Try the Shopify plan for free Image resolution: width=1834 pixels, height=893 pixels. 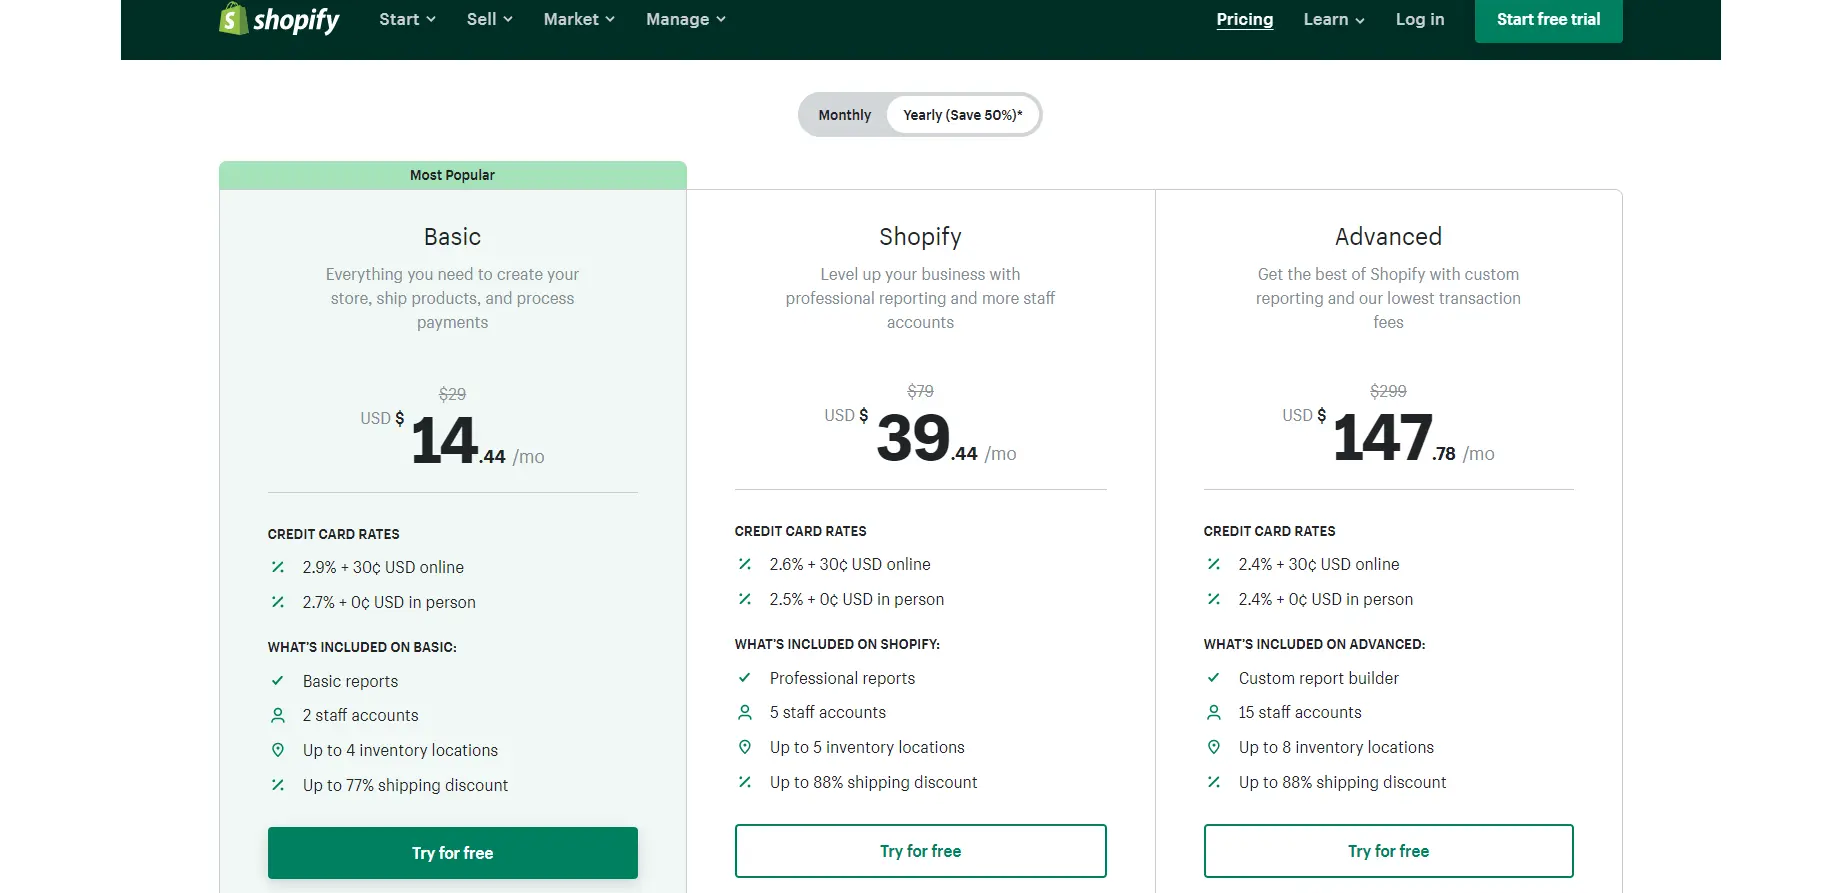(921, 851)
